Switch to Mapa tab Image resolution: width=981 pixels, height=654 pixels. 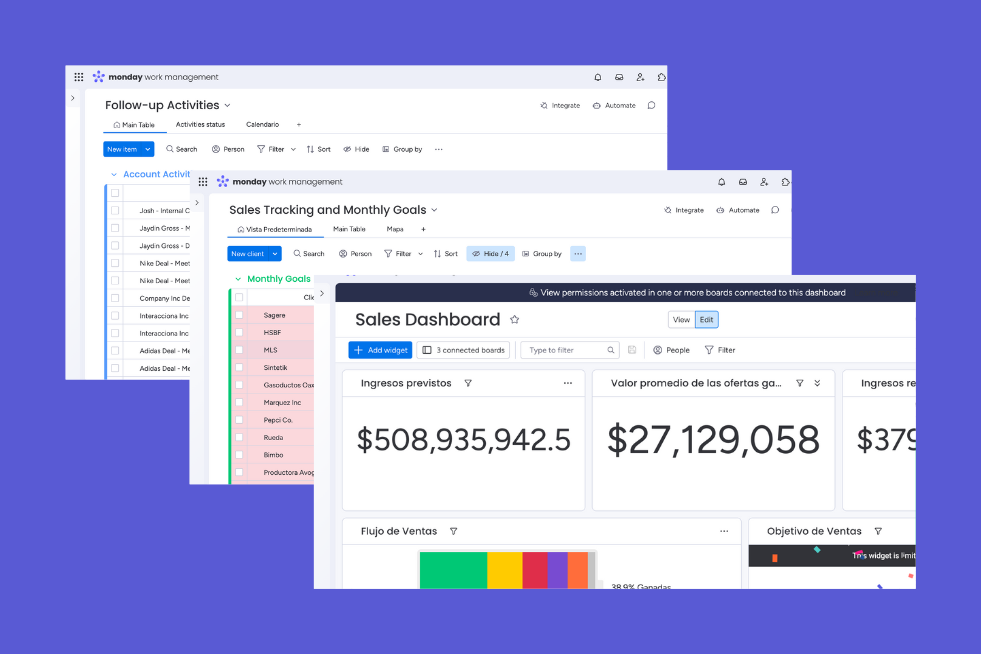(395, 229)
